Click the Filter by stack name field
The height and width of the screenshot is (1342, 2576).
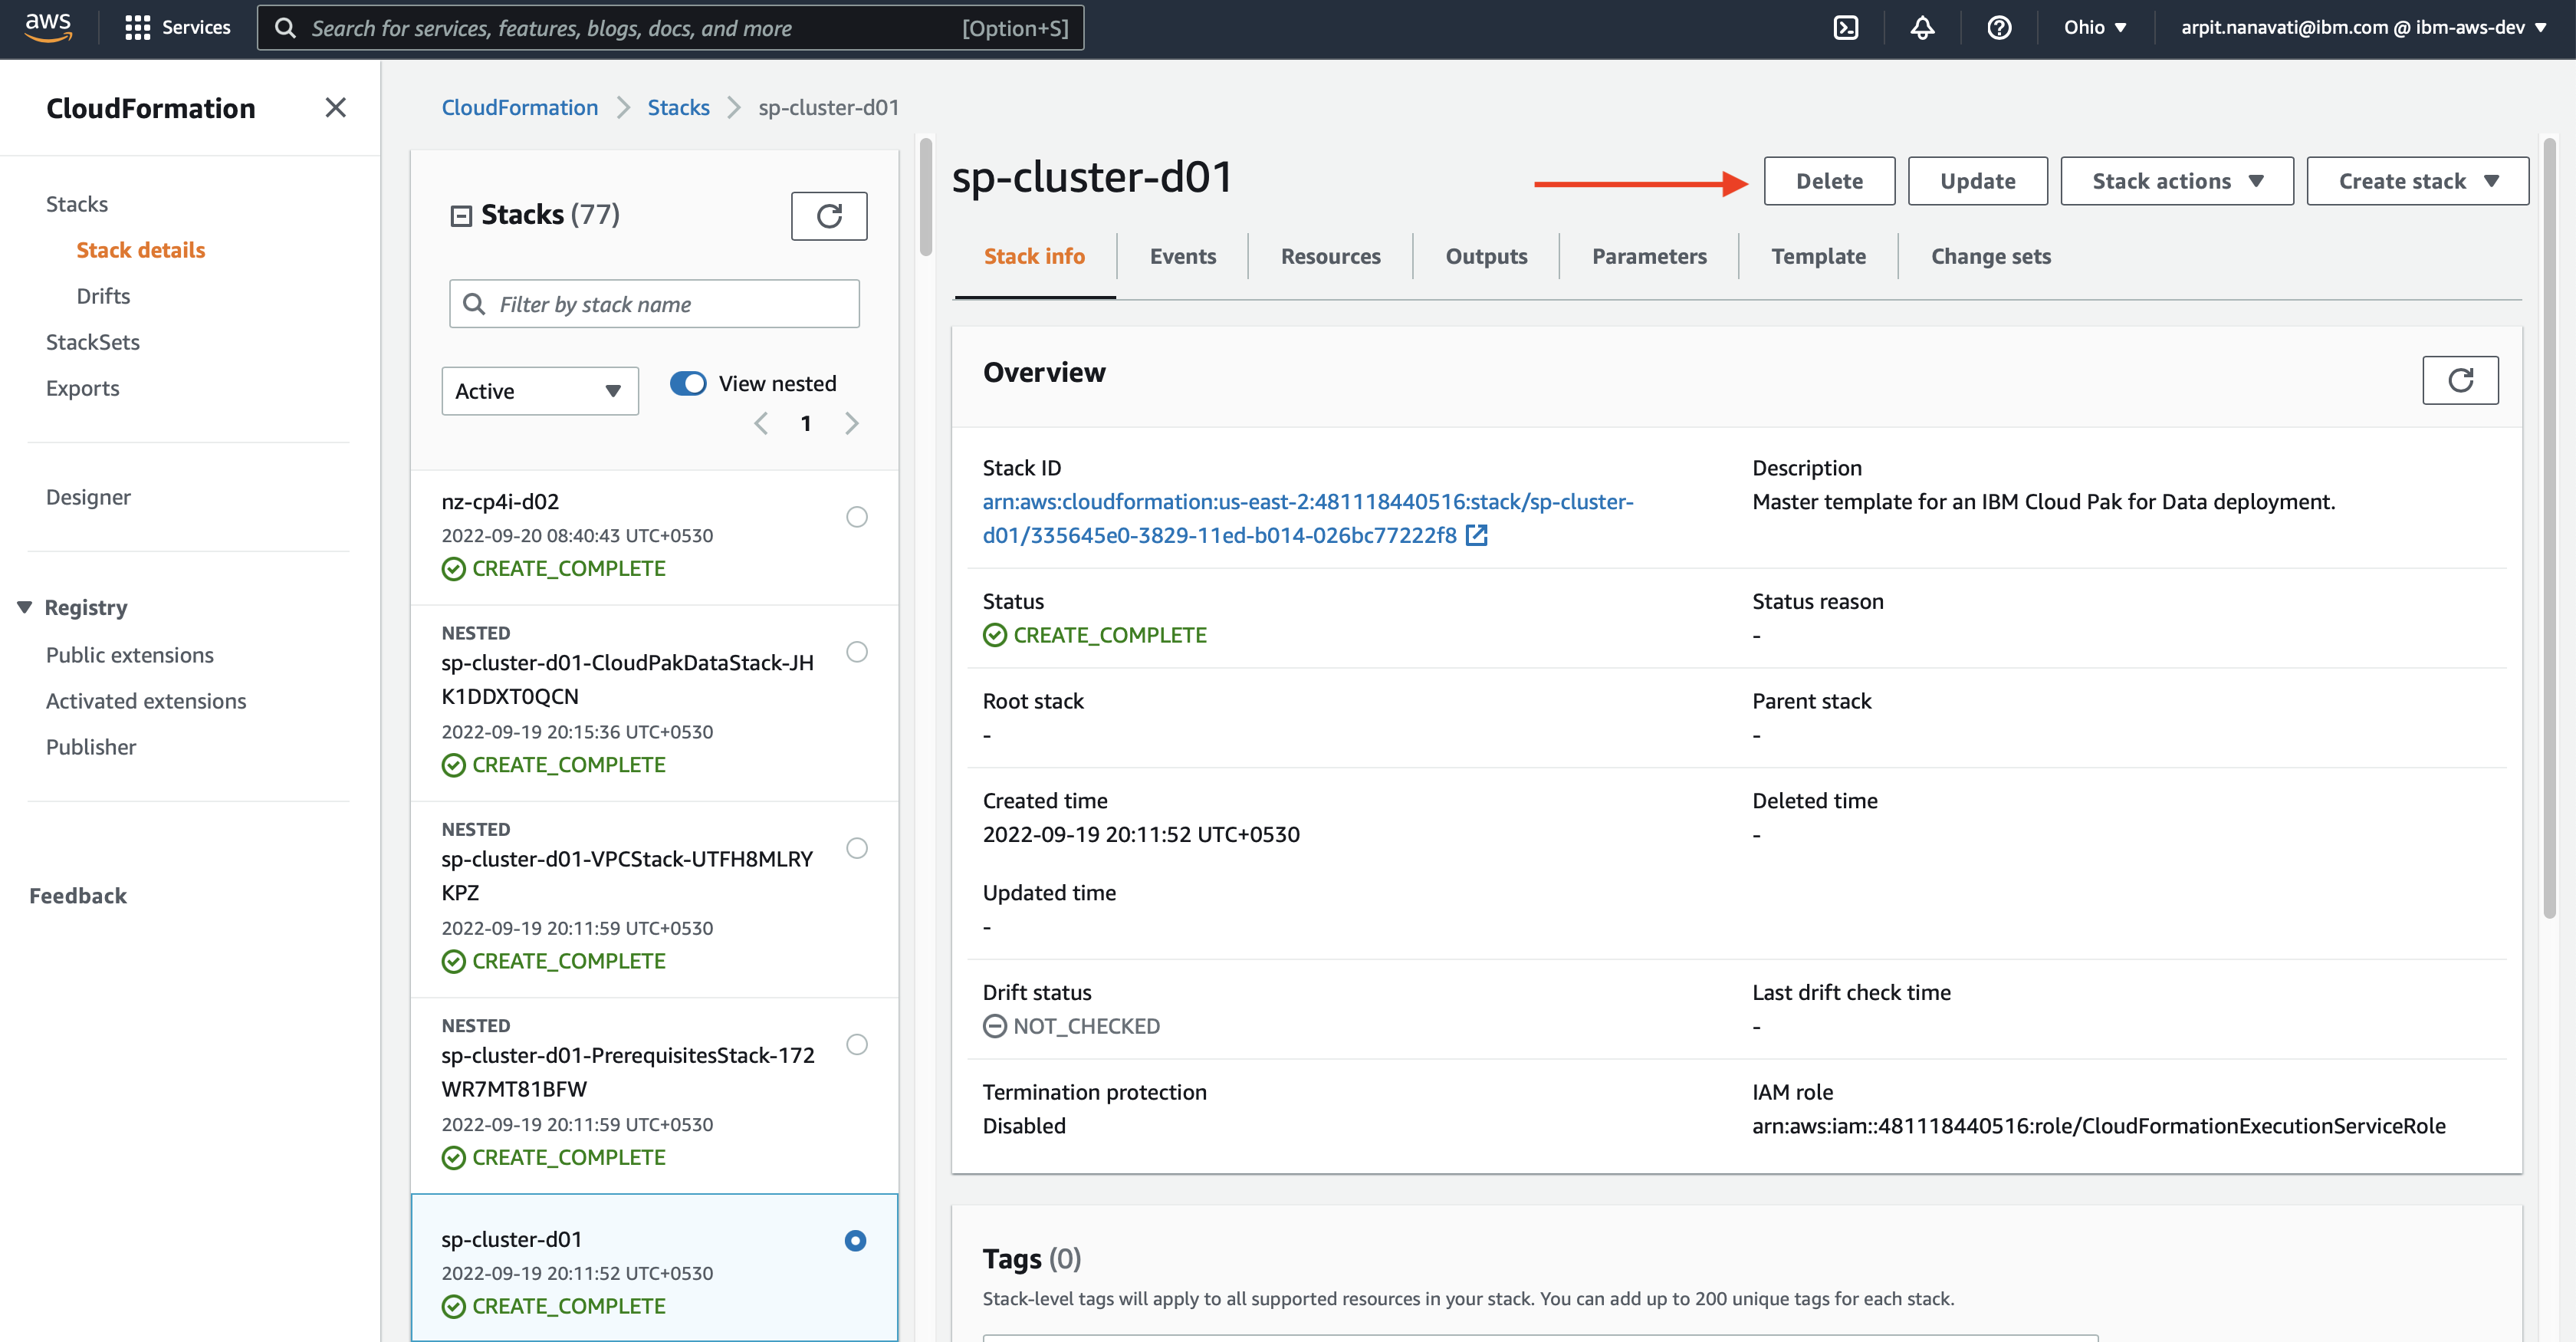click(654, 304)
